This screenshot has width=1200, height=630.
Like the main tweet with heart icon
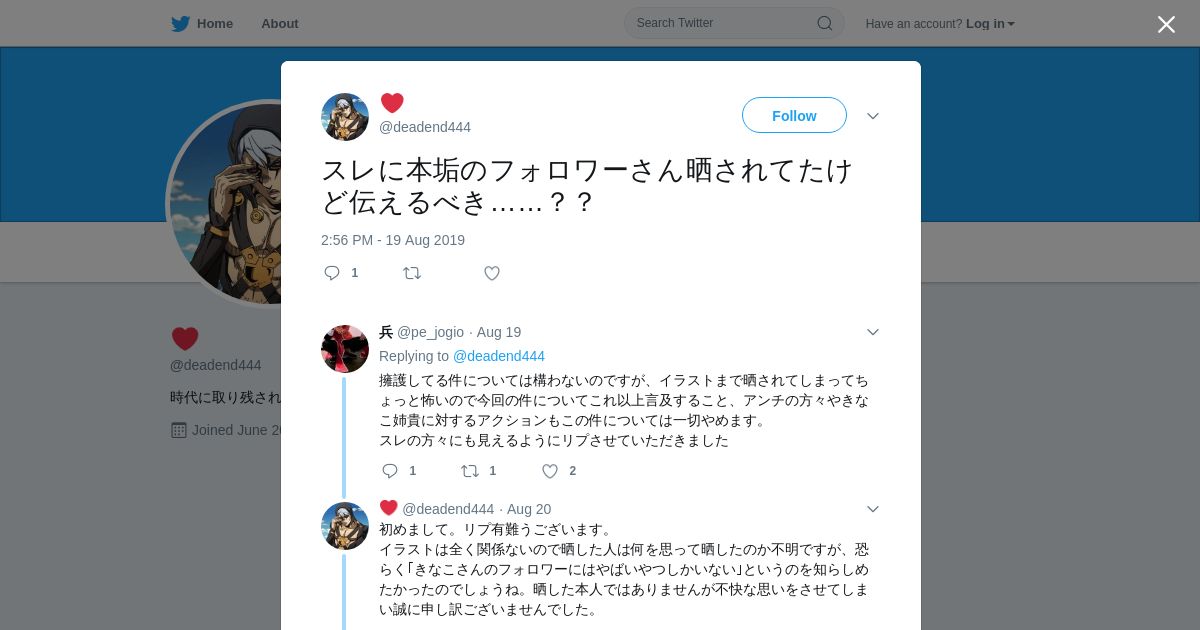coord(492,273)
